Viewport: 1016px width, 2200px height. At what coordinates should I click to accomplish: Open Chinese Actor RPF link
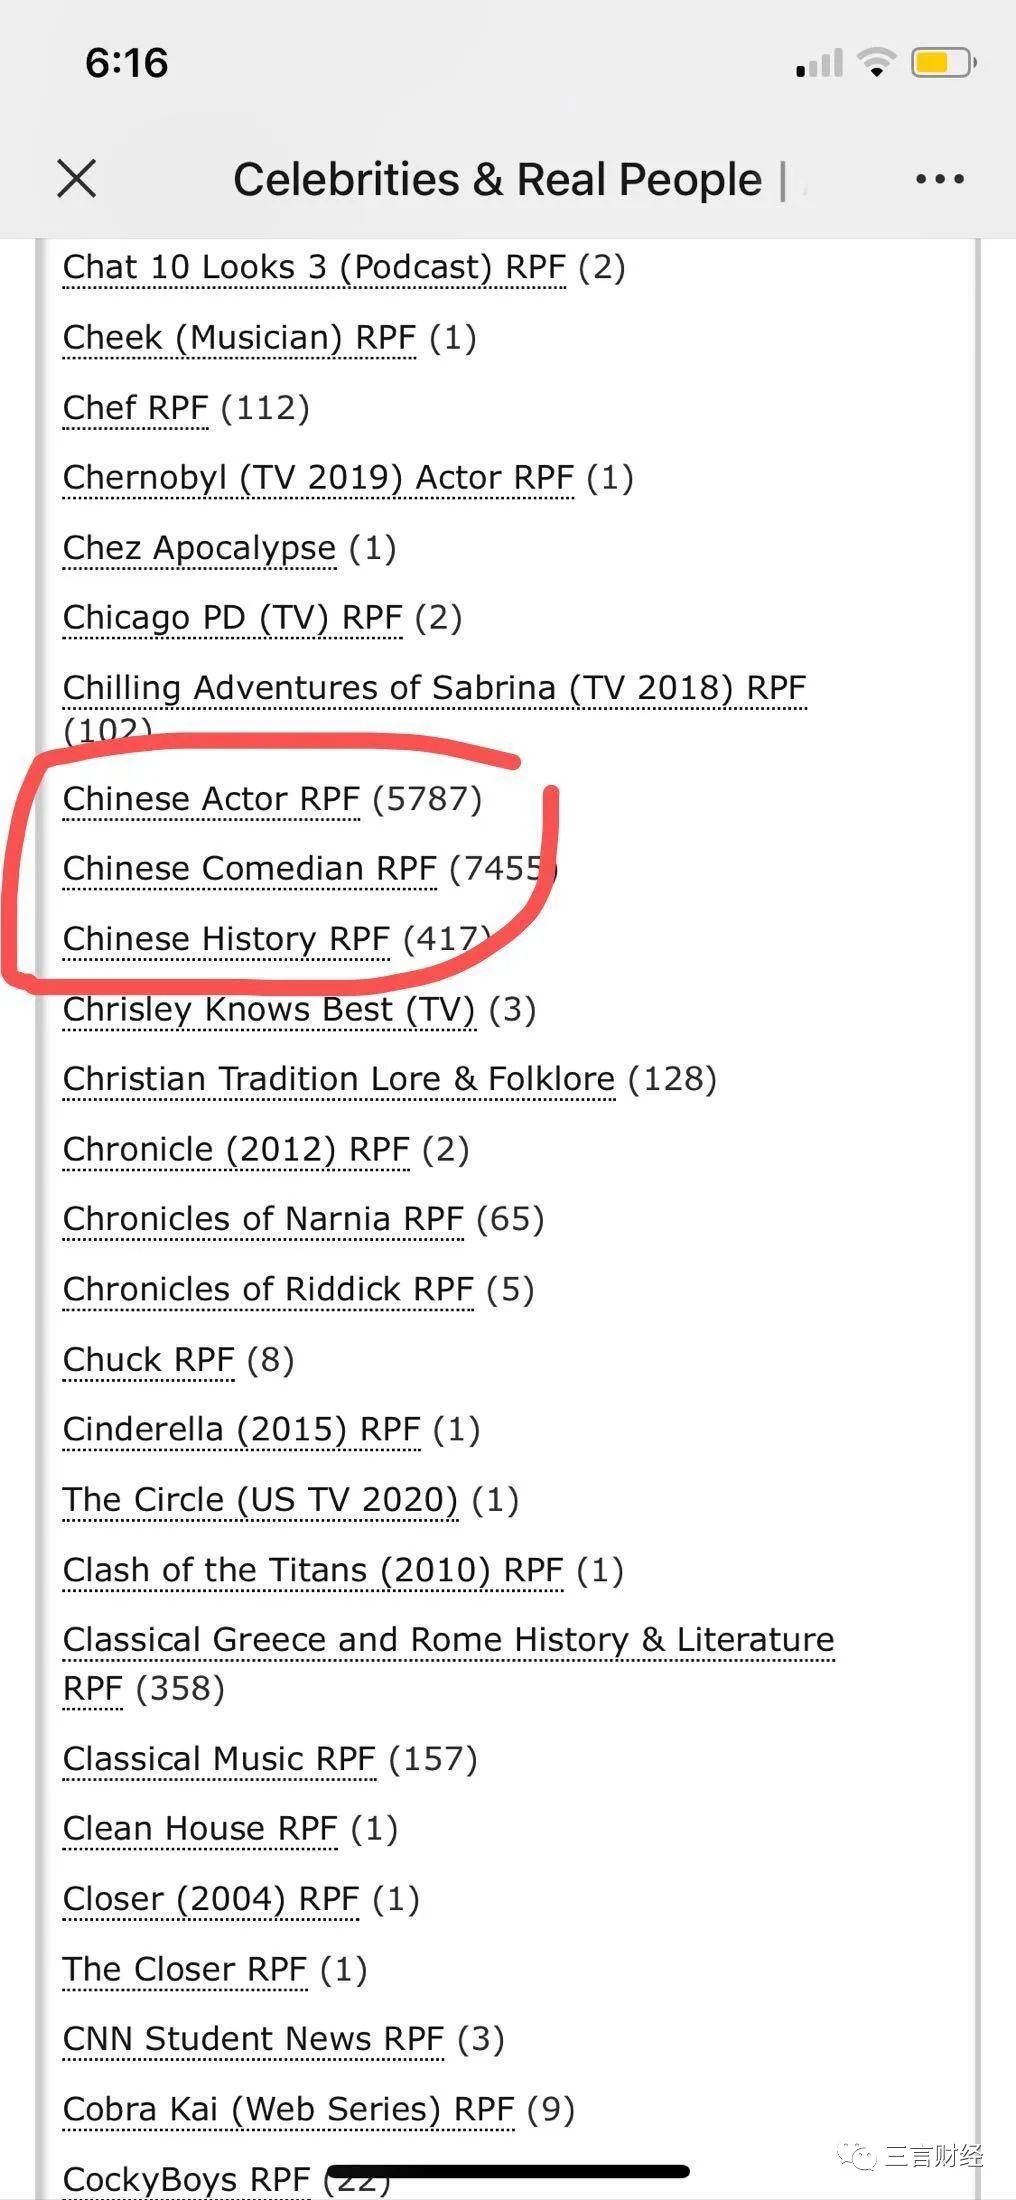point(211,799)
